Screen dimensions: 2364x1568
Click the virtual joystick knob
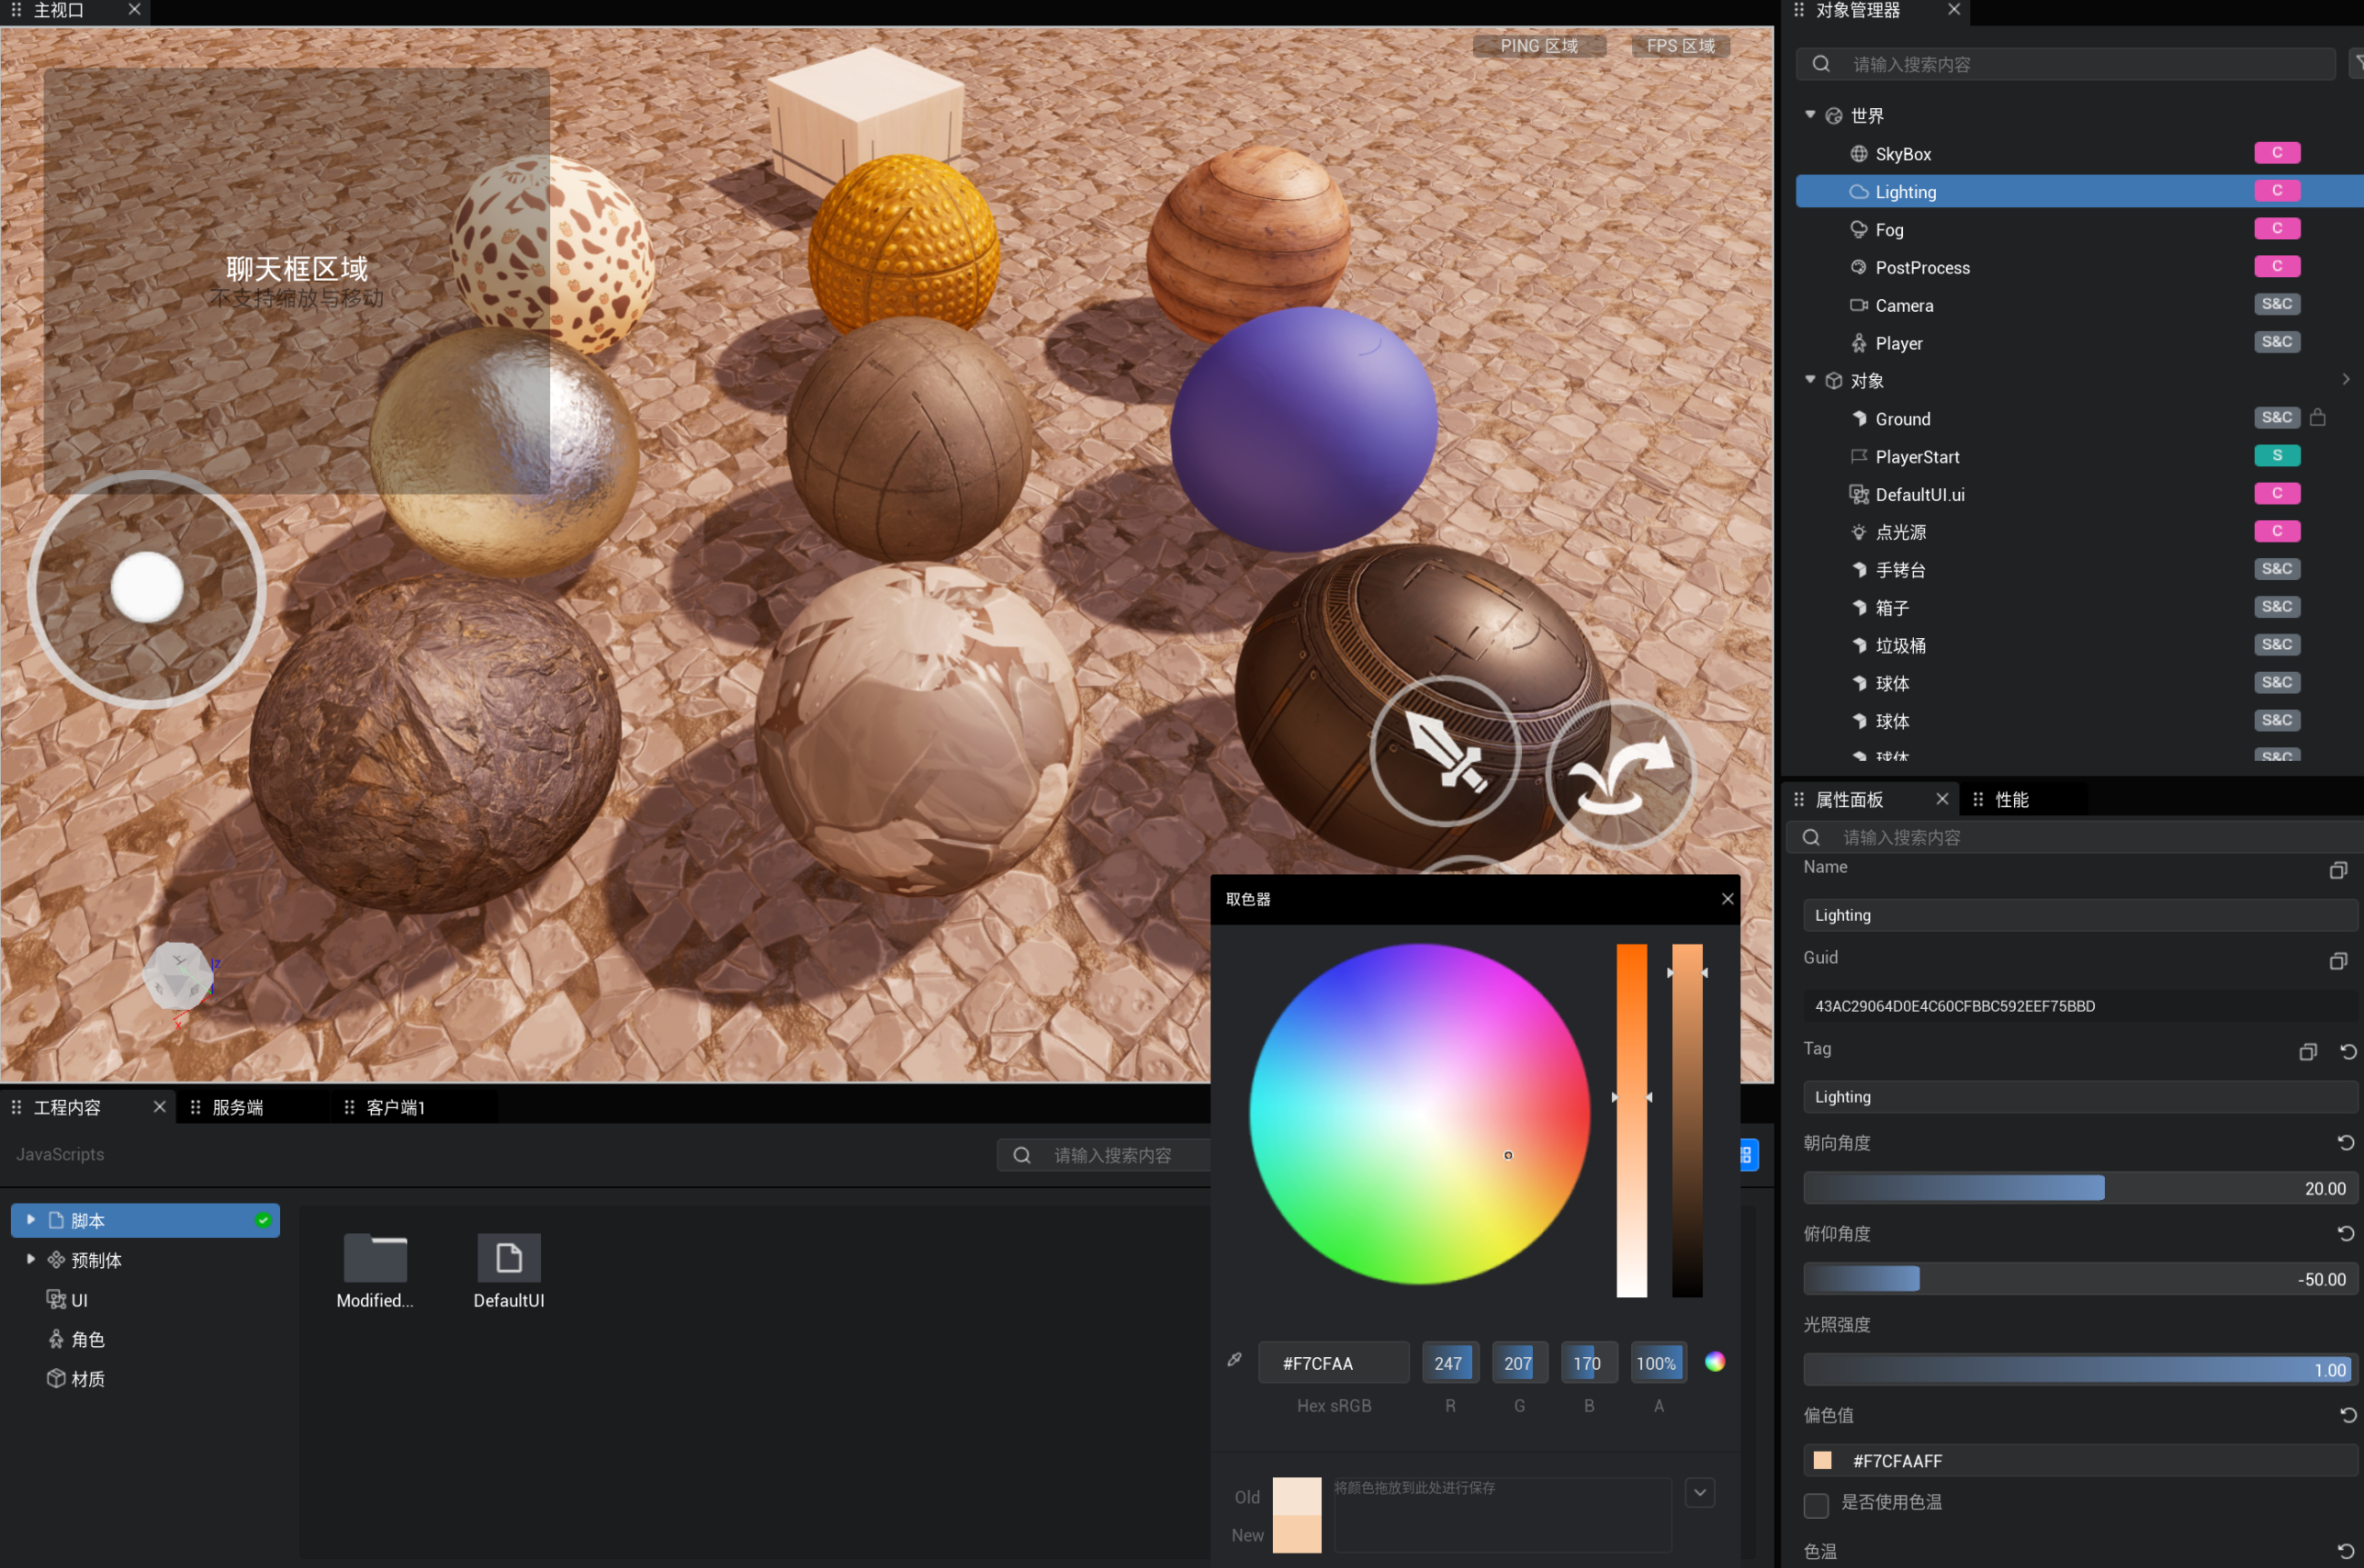point(147,588)
